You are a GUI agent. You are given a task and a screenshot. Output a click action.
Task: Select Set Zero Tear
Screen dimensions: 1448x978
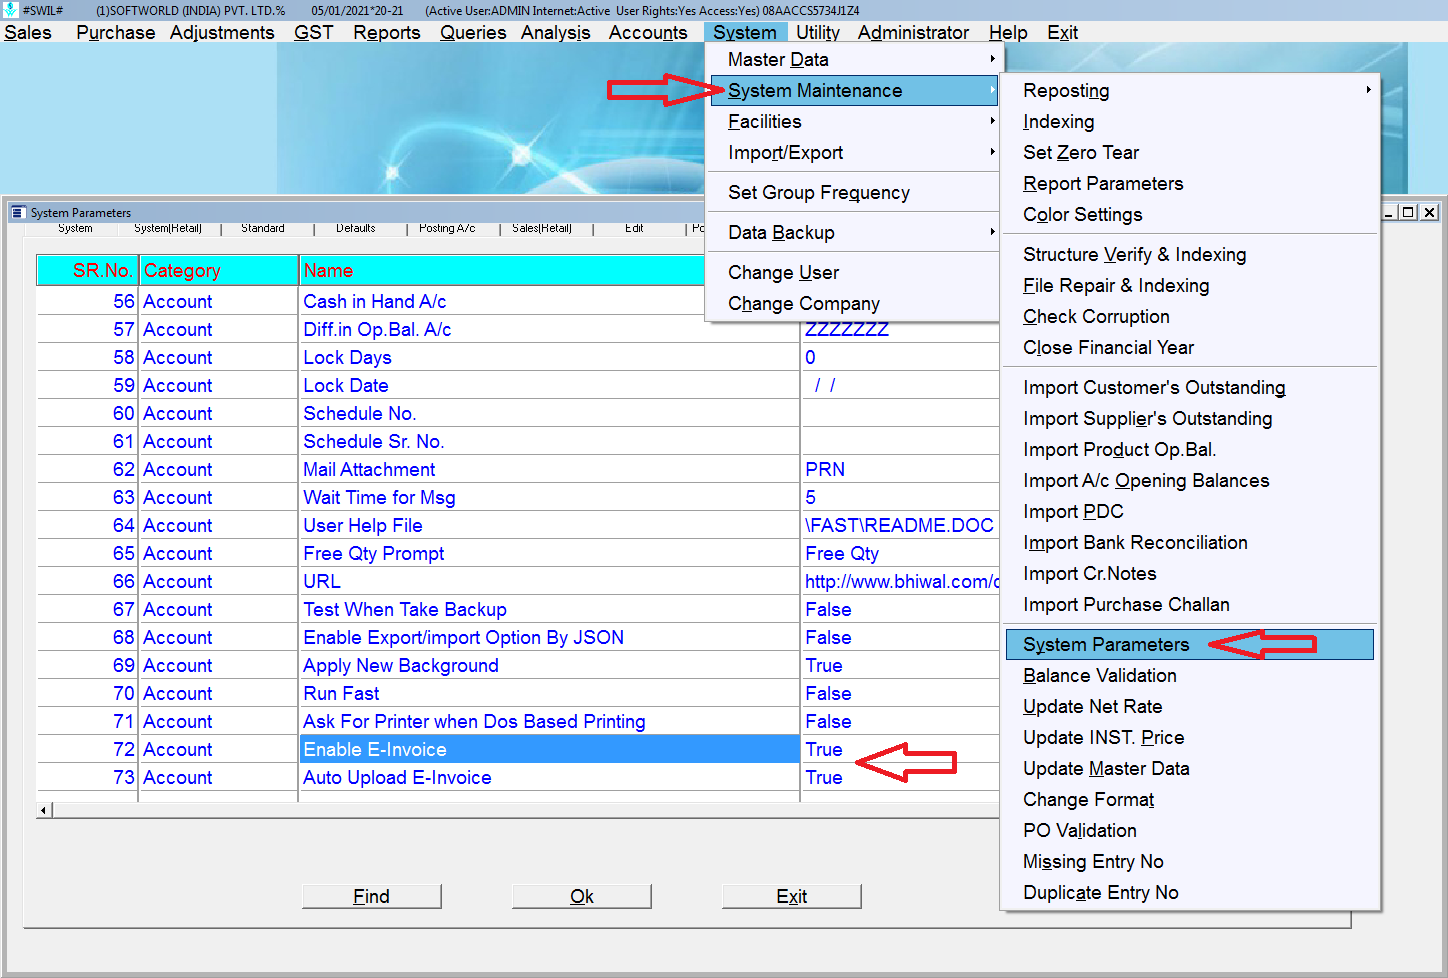1190,152
